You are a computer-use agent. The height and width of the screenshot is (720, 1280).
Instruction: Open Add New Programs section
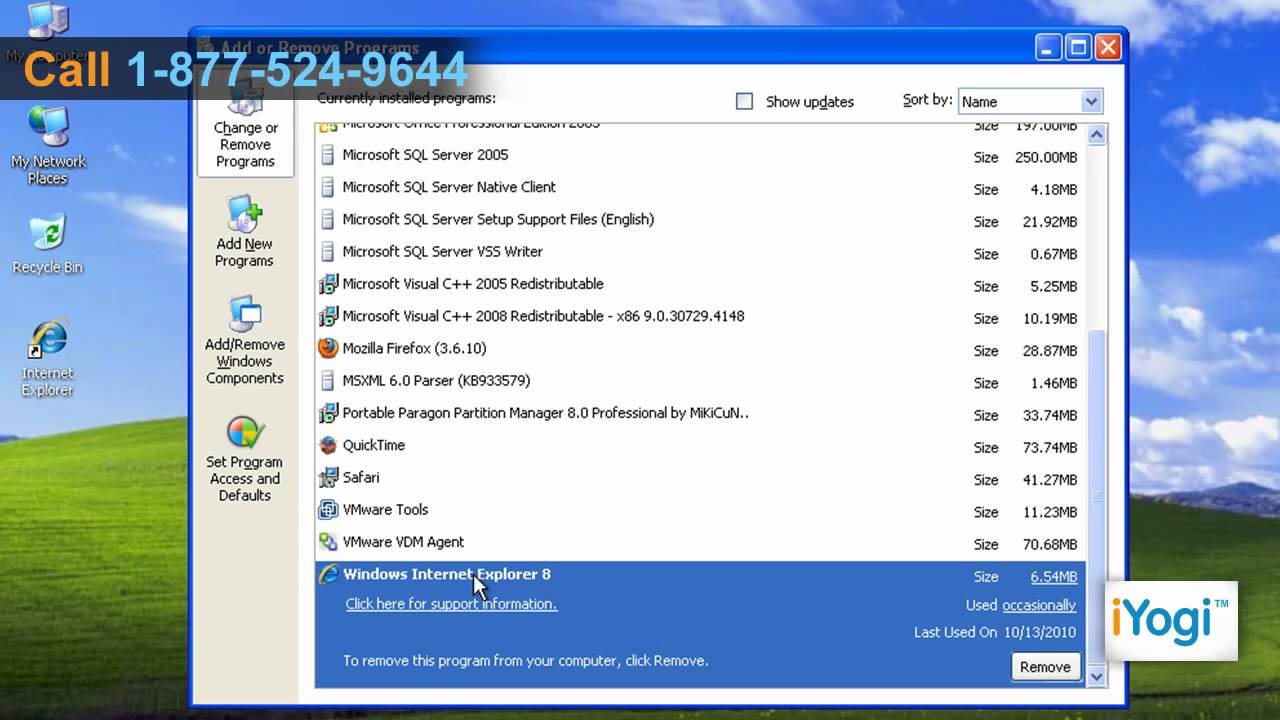[244, 232]
